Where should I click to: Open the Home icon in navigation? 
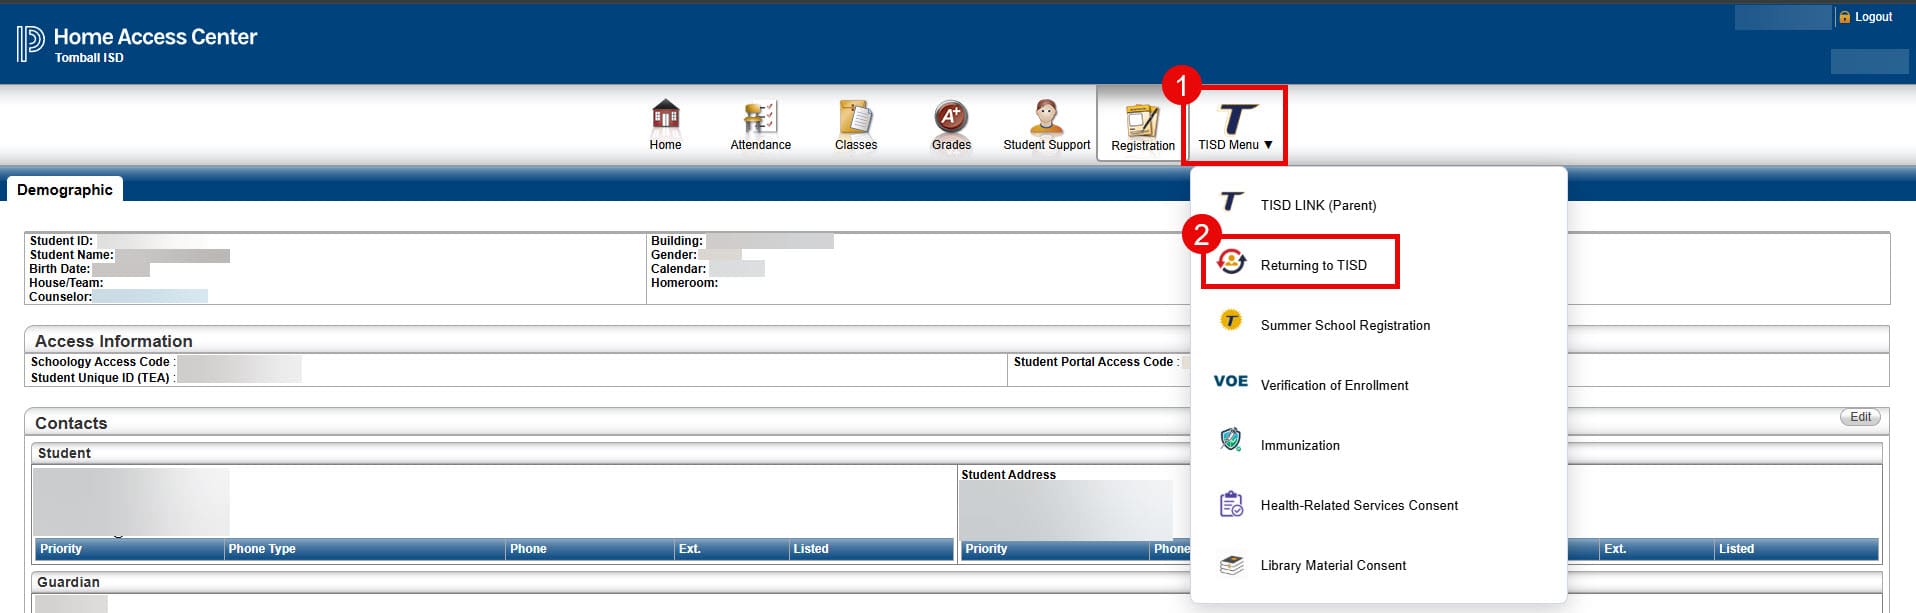pos(666,117)
